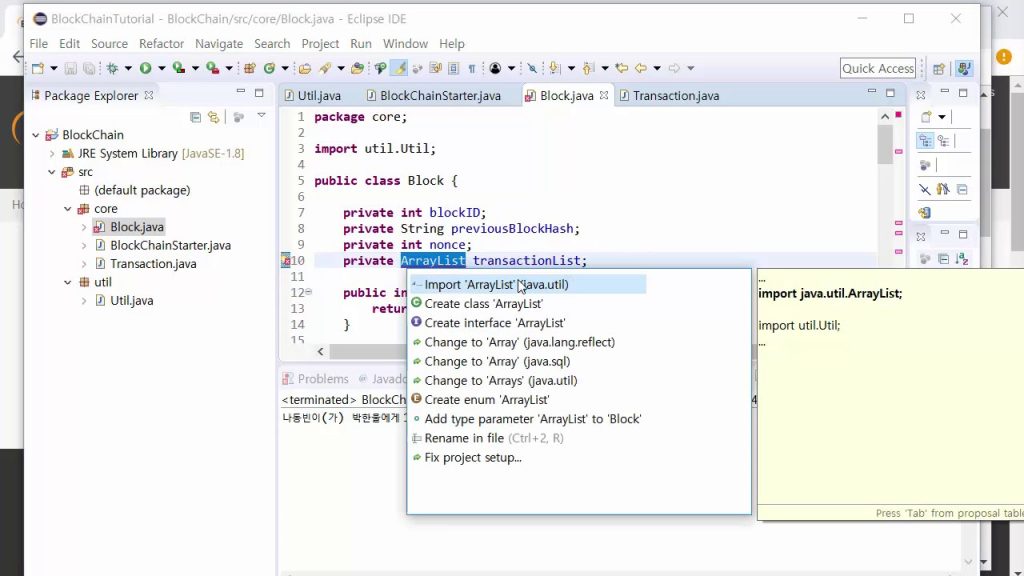Screen dimensions: 1024x576
Task: Collapse the core package node
Action: coord(67,209)
